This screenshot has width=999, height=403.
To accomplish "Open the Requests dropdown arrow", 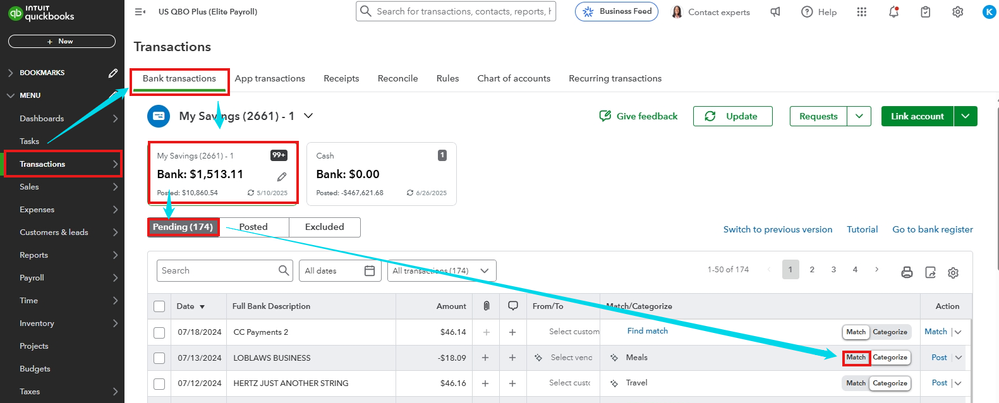I will pyautogui.click(x=859, y=117).
